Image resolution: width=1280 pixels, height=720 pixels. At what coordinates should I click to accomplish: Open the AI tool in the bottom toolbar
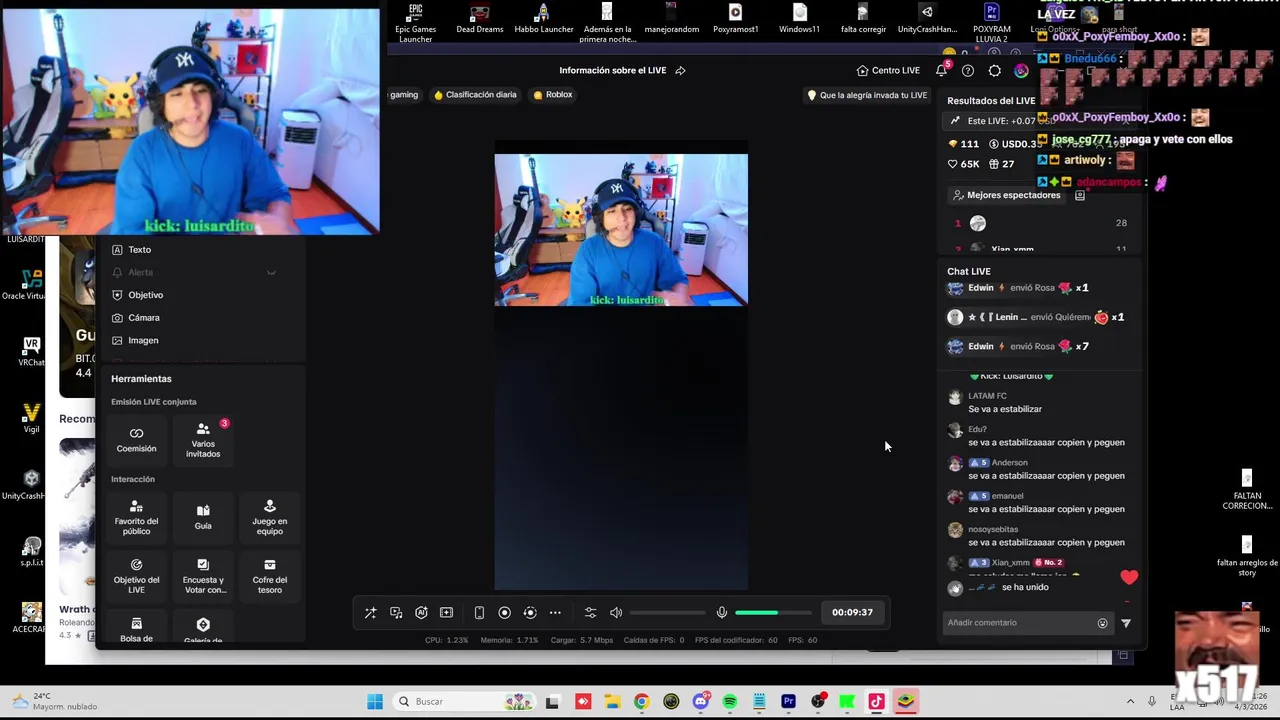coord(421,613)
